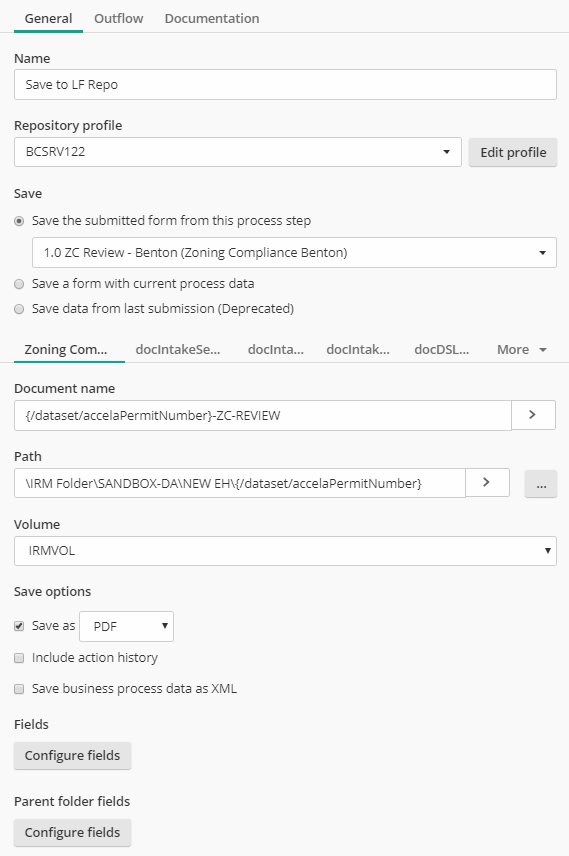Image resolution: width=569 pixels, height=856 pixels.
Task: Click the Edit profile button
Action: [x=513, y=152]
